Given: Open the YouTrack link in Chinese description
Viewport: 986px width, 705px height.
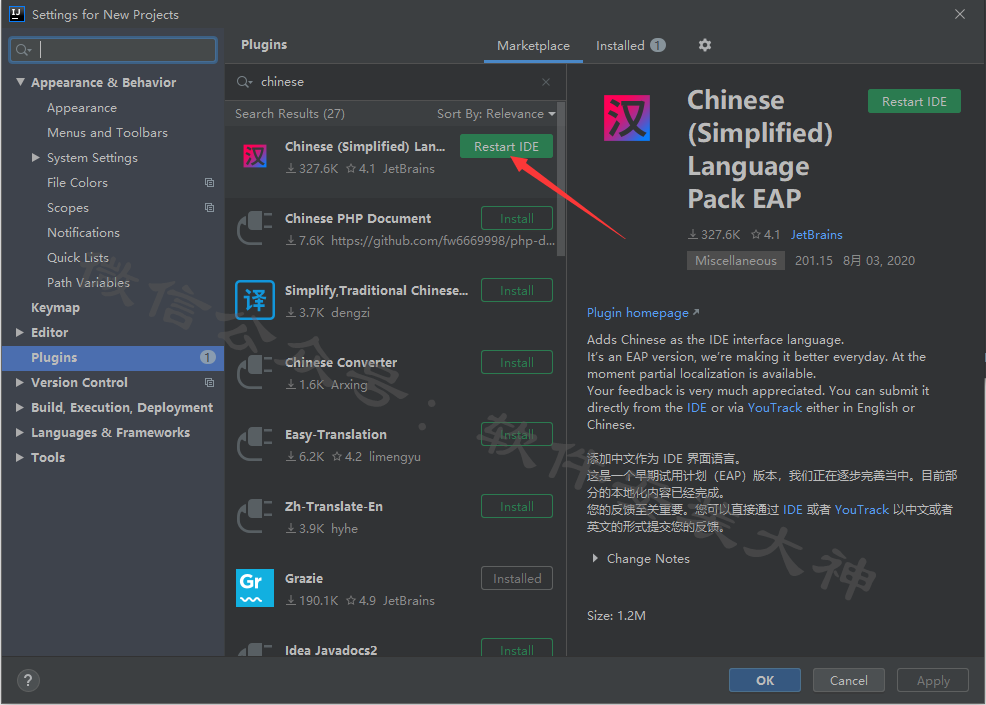Looking at the screenshot, I should (861, 509).
